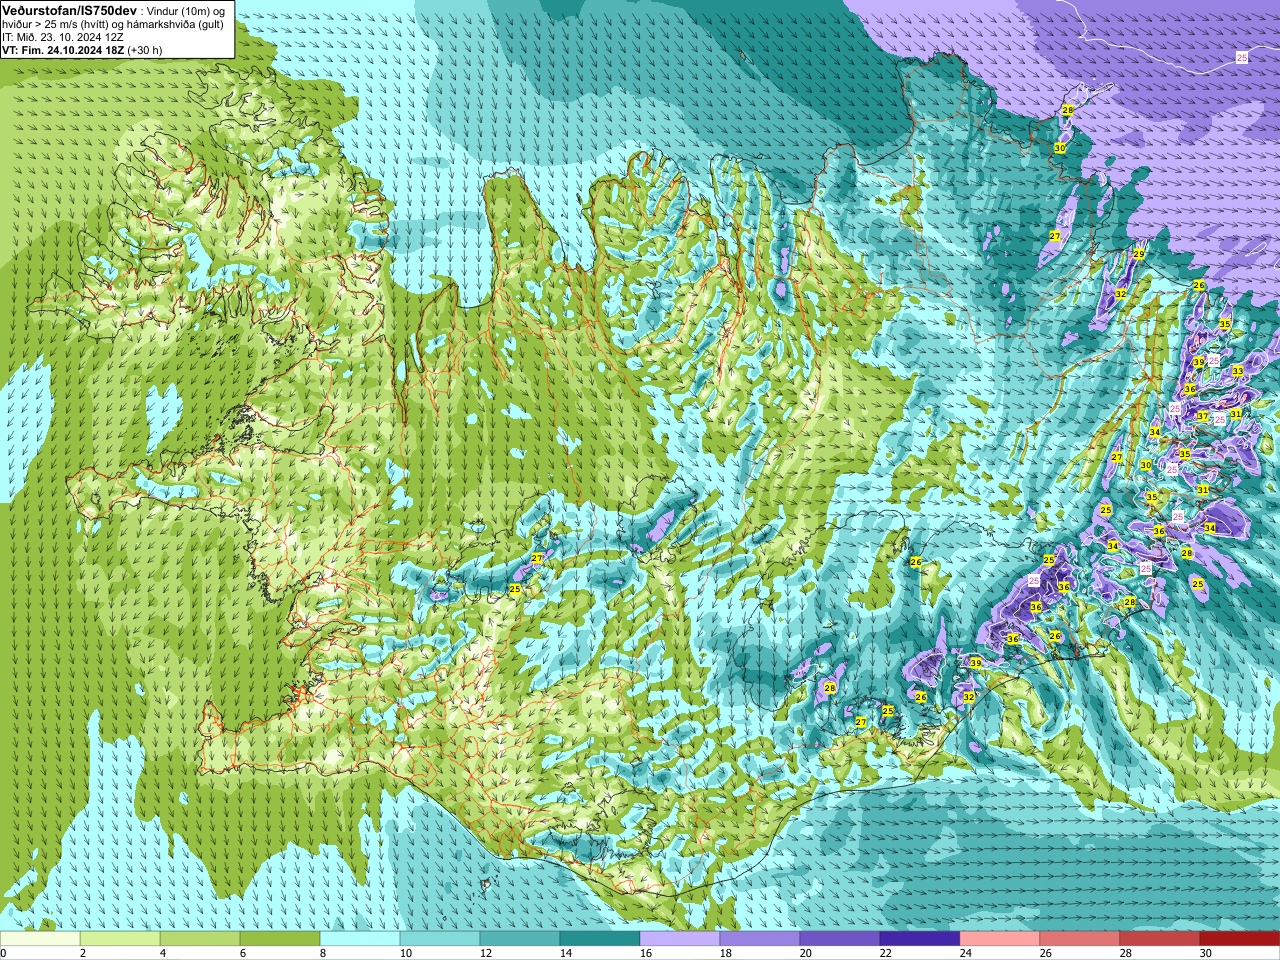This screenshot has width=1280, height=960.
Task: Click the 24–26 pink legend swatch
Action: click(x=1000, y=939)
